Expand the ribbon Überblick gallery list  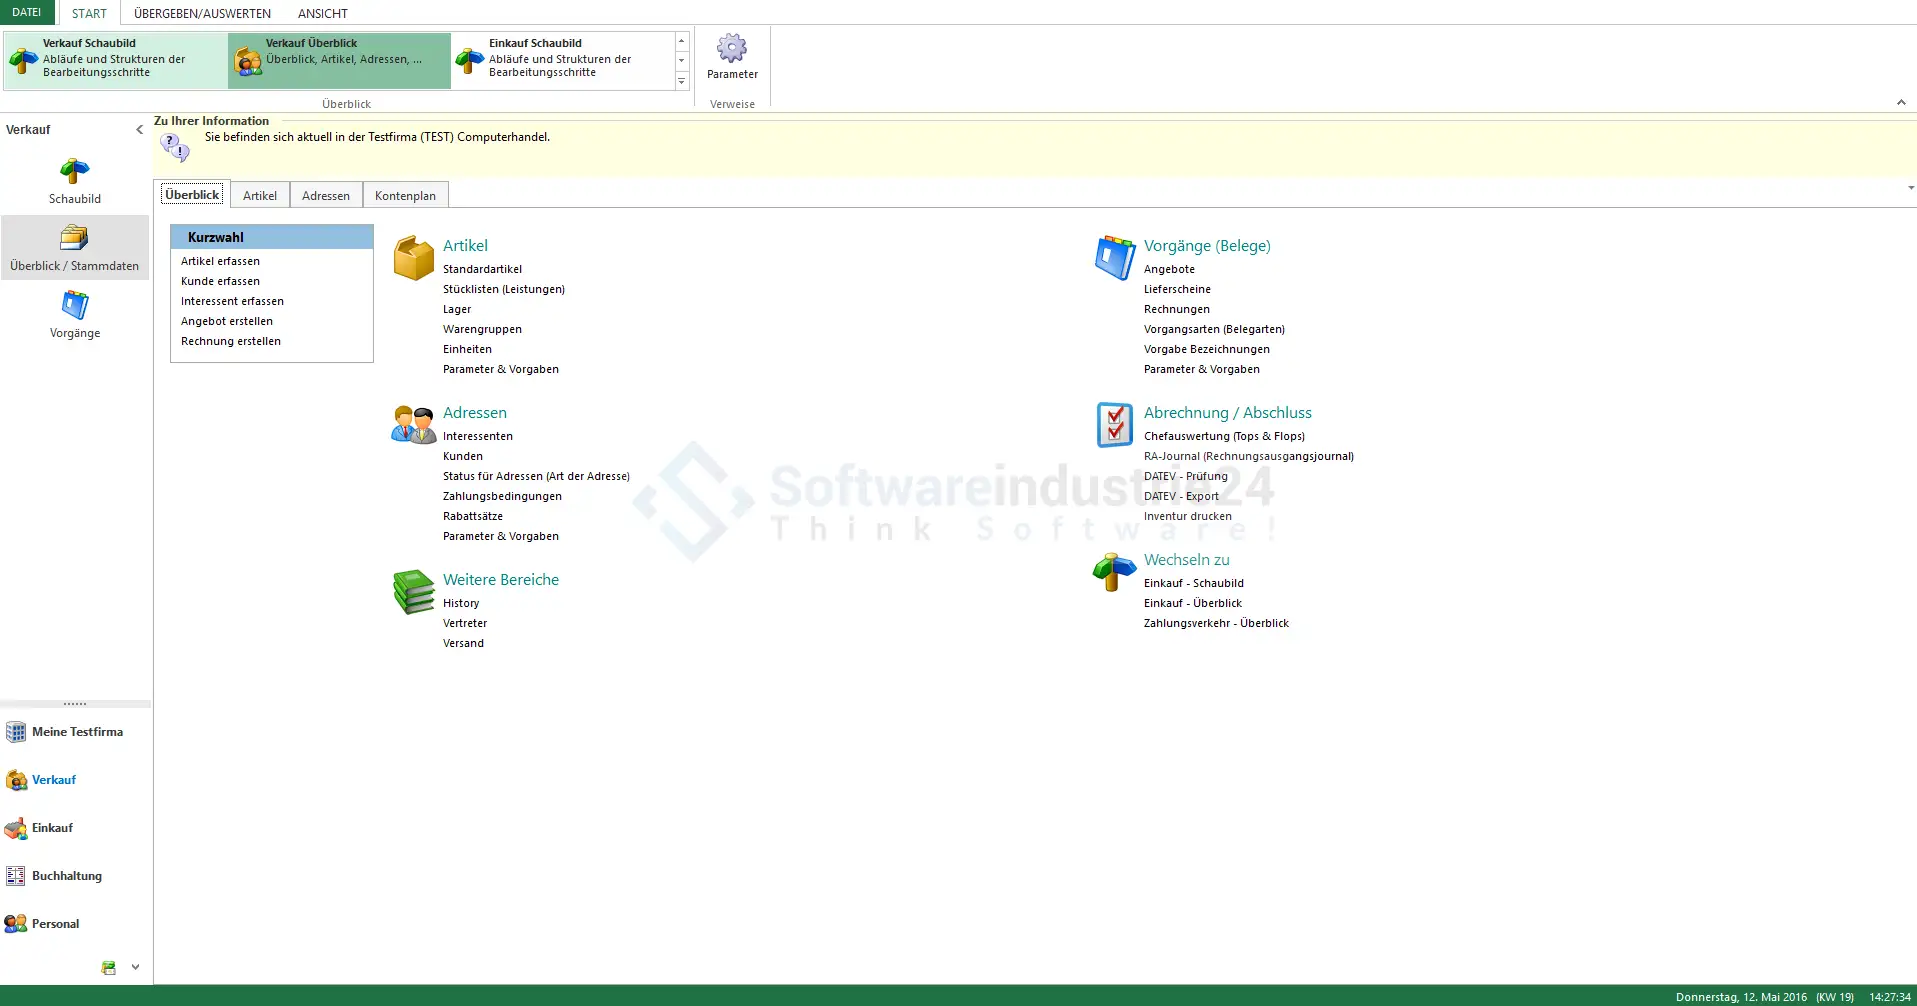[x=682, y=82]
